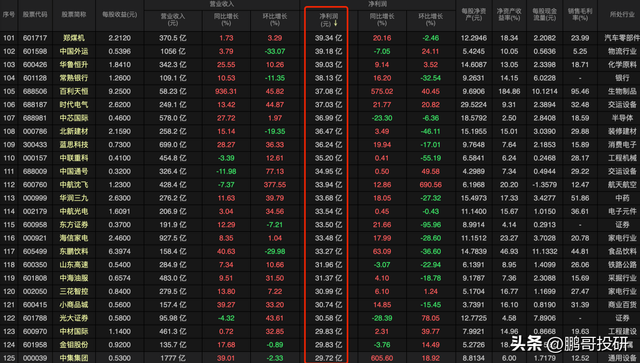Select the 所处行业 column header
Image resolution: width=640 pixels, height=363 pixels.
click(x=622, y=15)
